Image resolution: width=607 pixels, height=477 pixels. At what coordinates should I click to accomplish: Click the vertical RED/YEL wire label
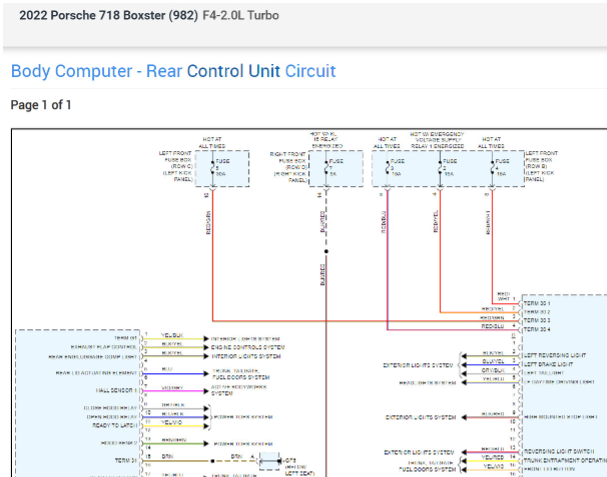436,221
